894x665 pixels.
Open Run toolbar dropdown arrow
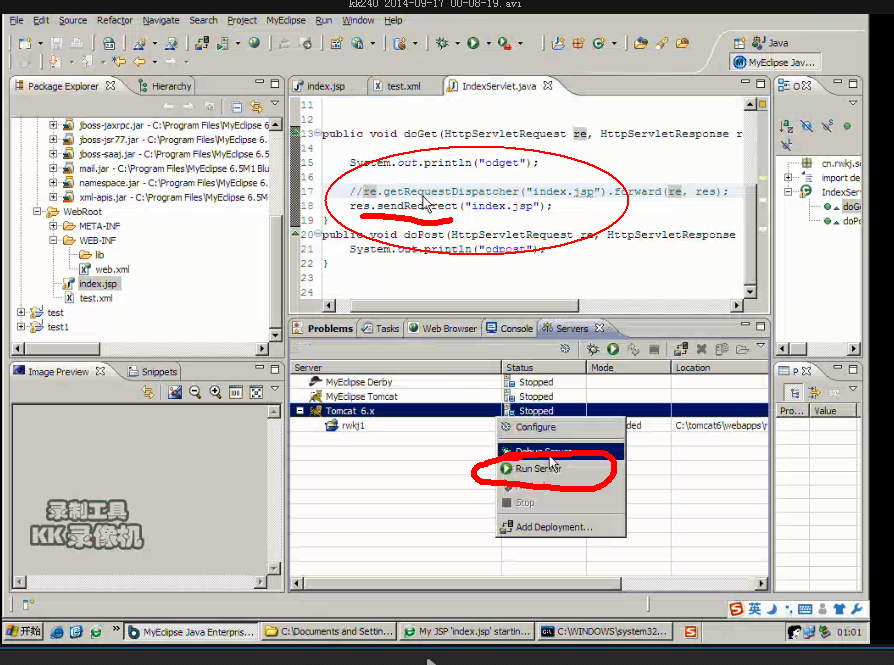pos(488,43)
